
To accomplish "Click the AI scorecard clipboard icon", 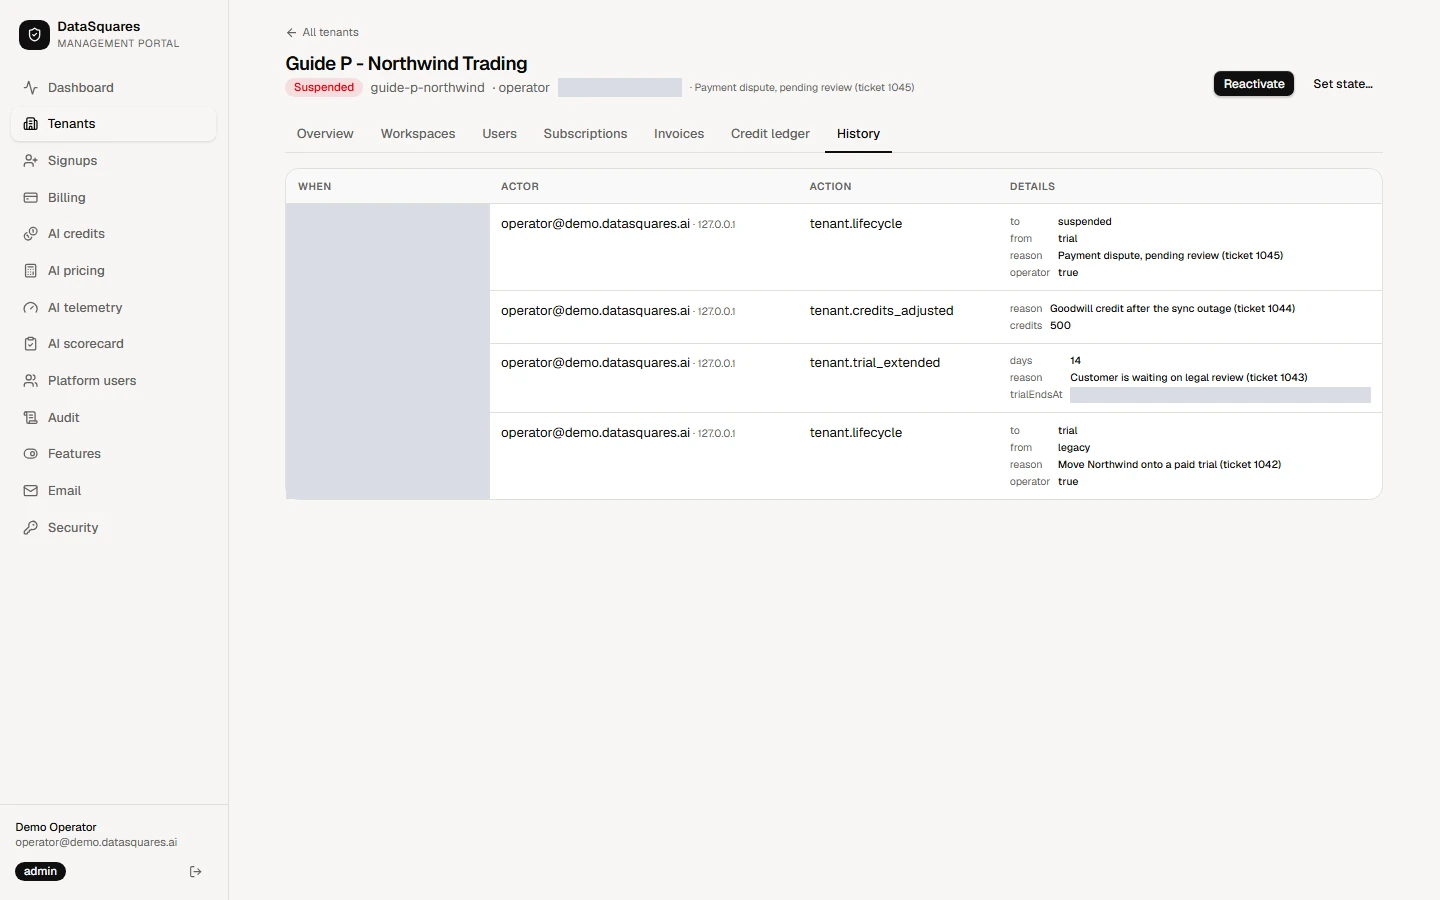I will pos(31,344).
